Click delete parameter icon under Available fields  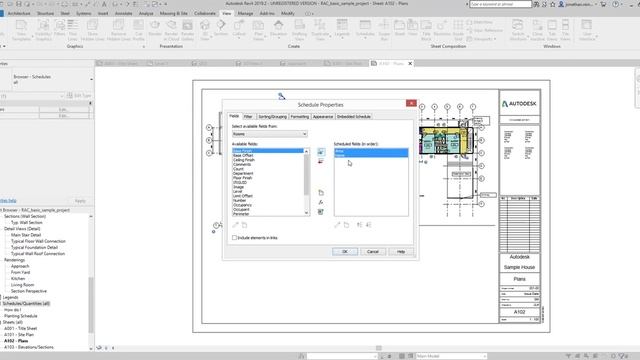(244, 225)
